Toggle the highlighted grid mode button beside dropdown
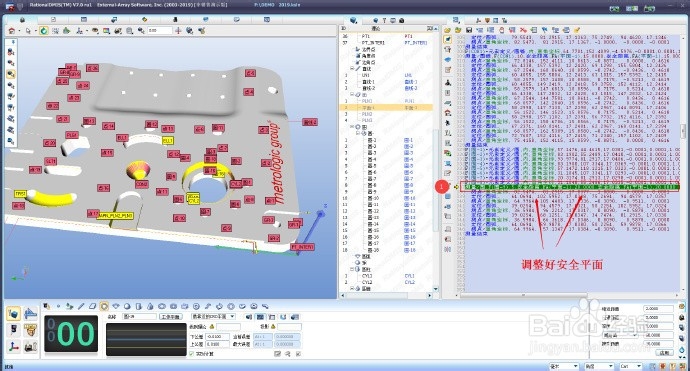The image size is (690, 371). (x=261, y=317)
